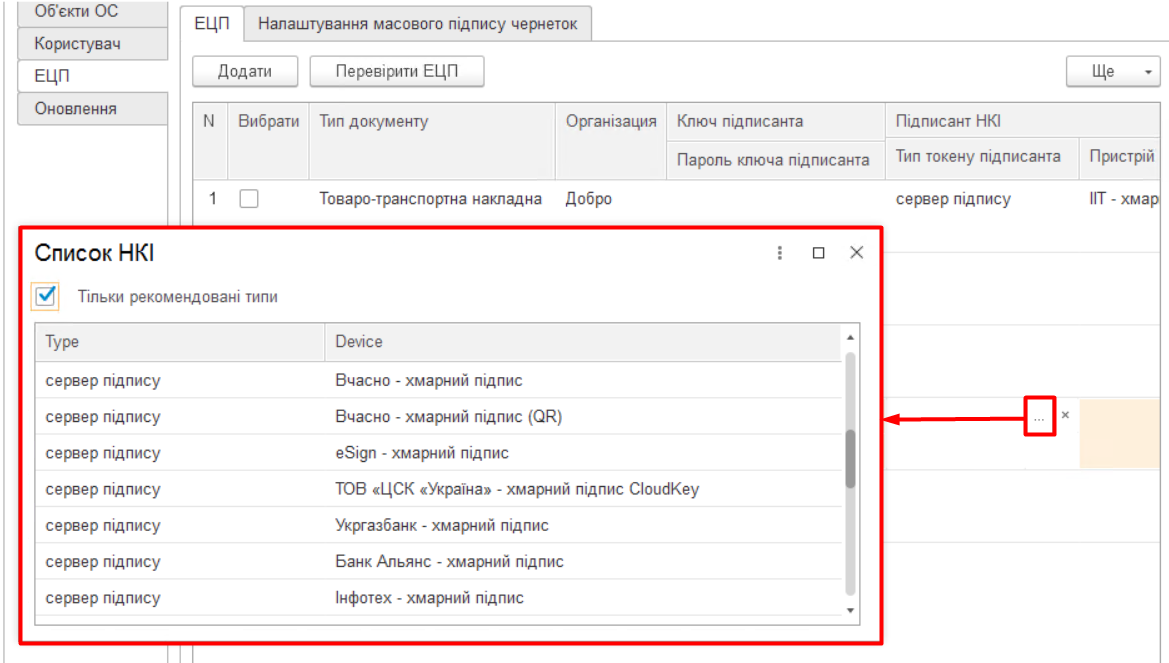This screenshot has height=663, width=1169.
Task: Clear the field with the small x icon
Action: pyautogui.click(x=1065, y=415)
